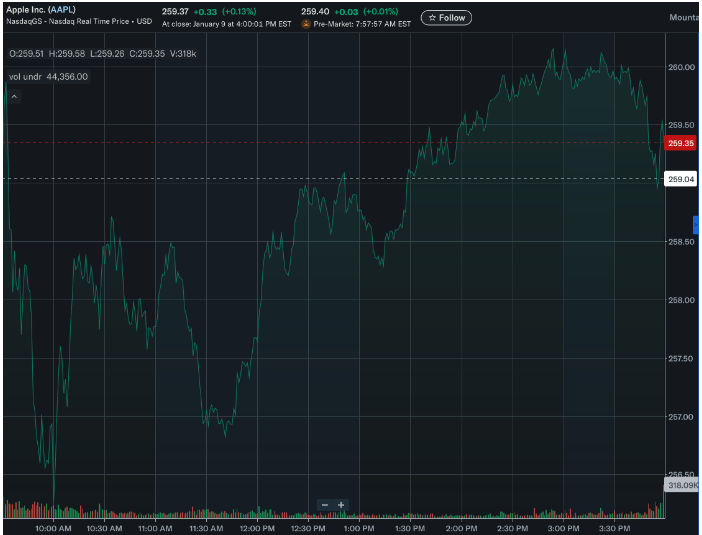Click the 259.04 previous close label
This screenshot has width=702, height=535.
click(681, 179)
